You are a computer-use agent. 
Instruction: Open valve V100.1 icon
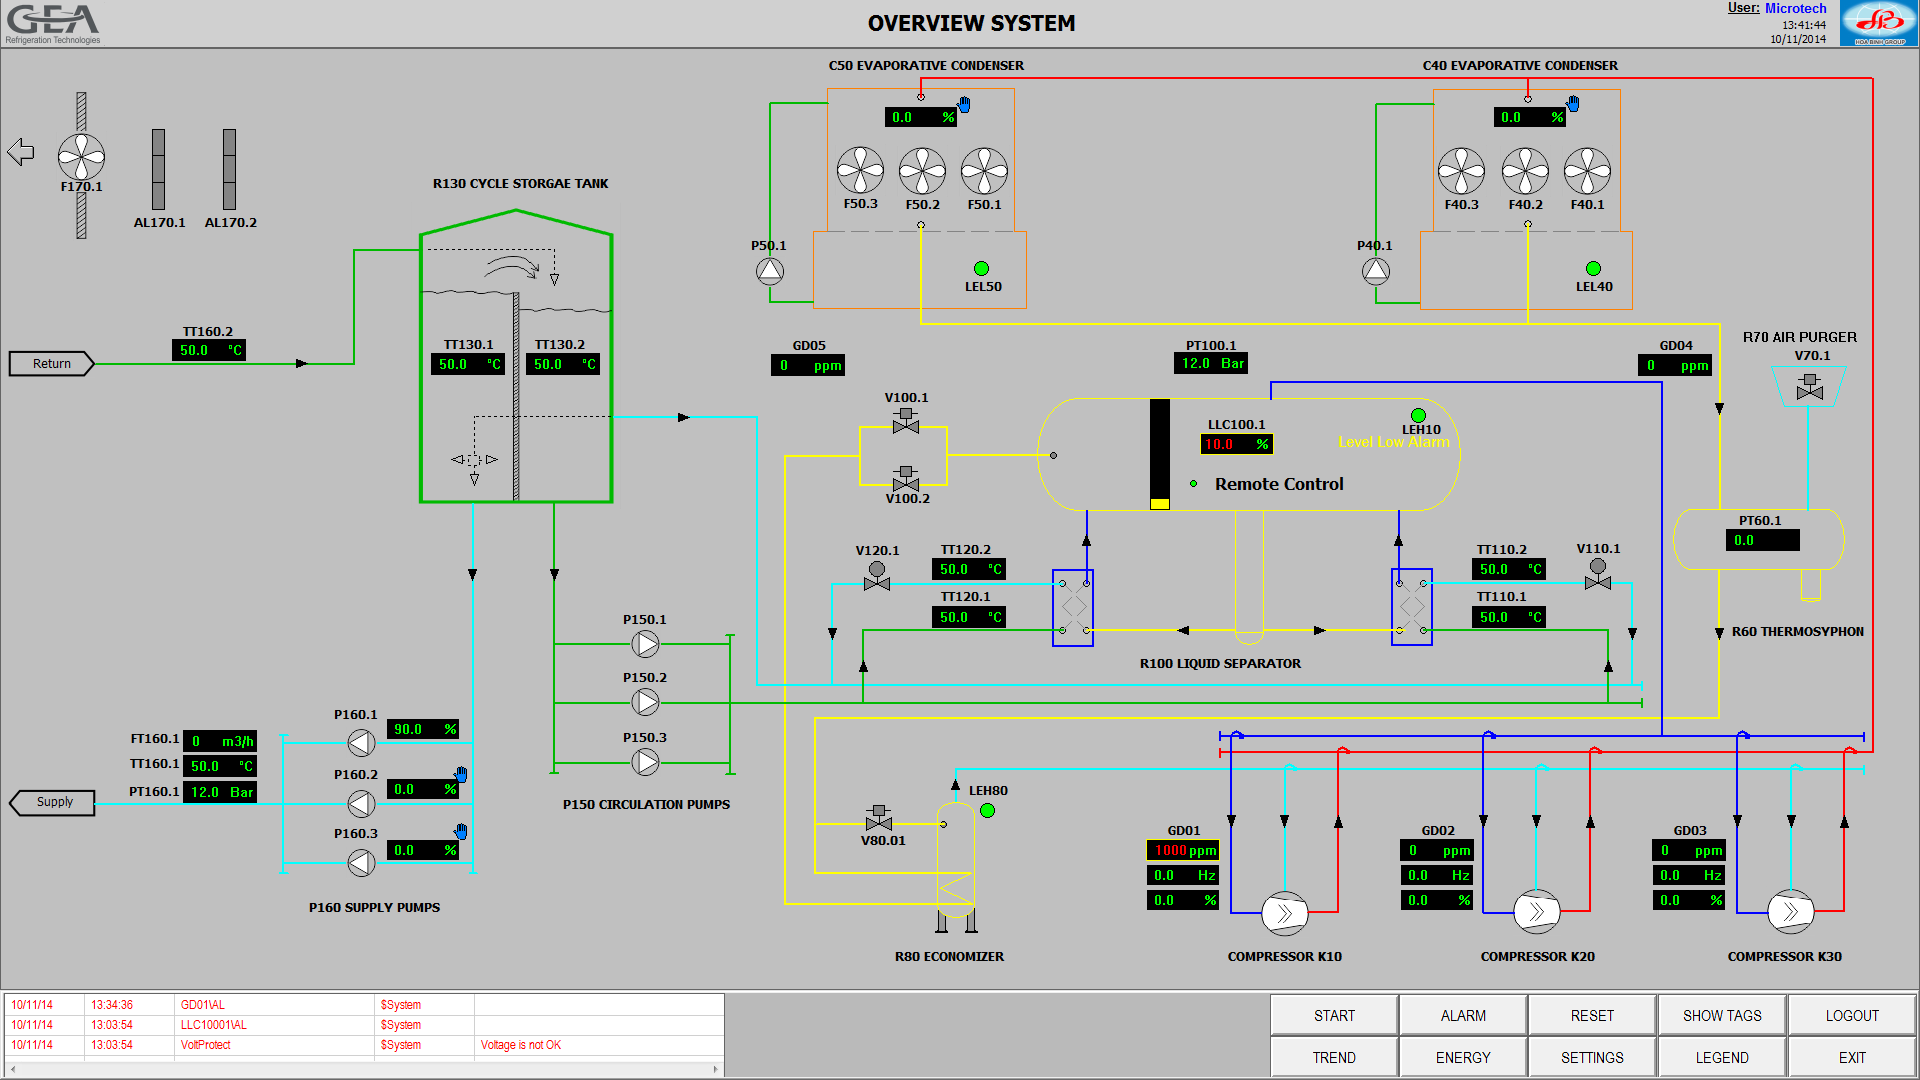pos(906,420)
